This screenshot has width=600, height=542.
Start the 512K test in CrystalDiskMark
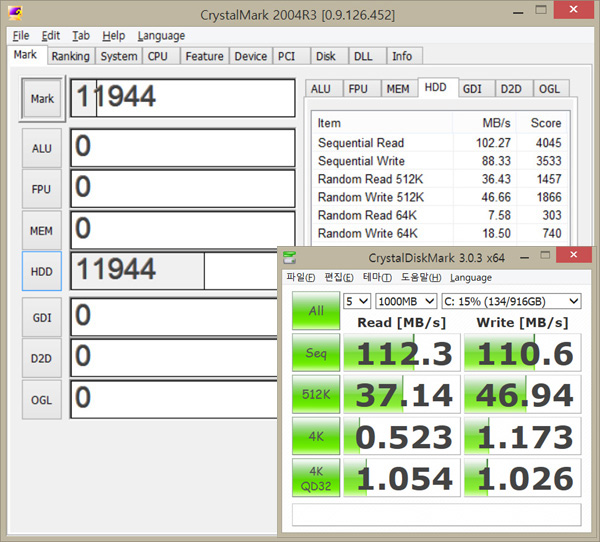click(316, 394)
